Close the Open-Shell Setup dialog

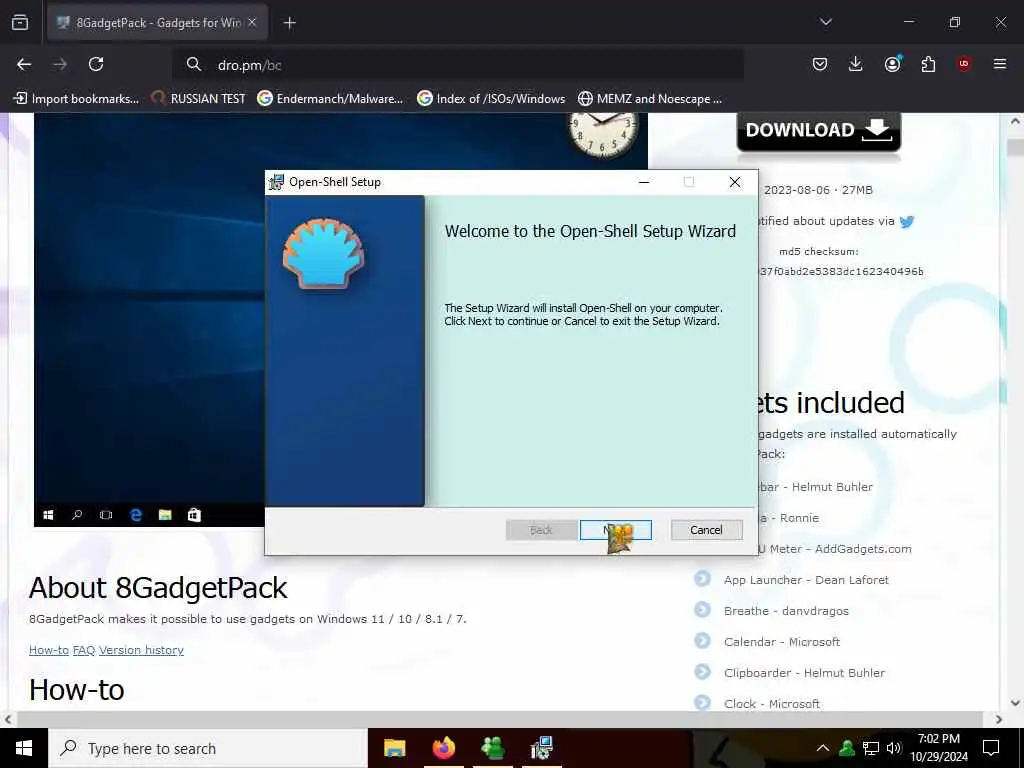pyautogui.click(x=735, y=182)
